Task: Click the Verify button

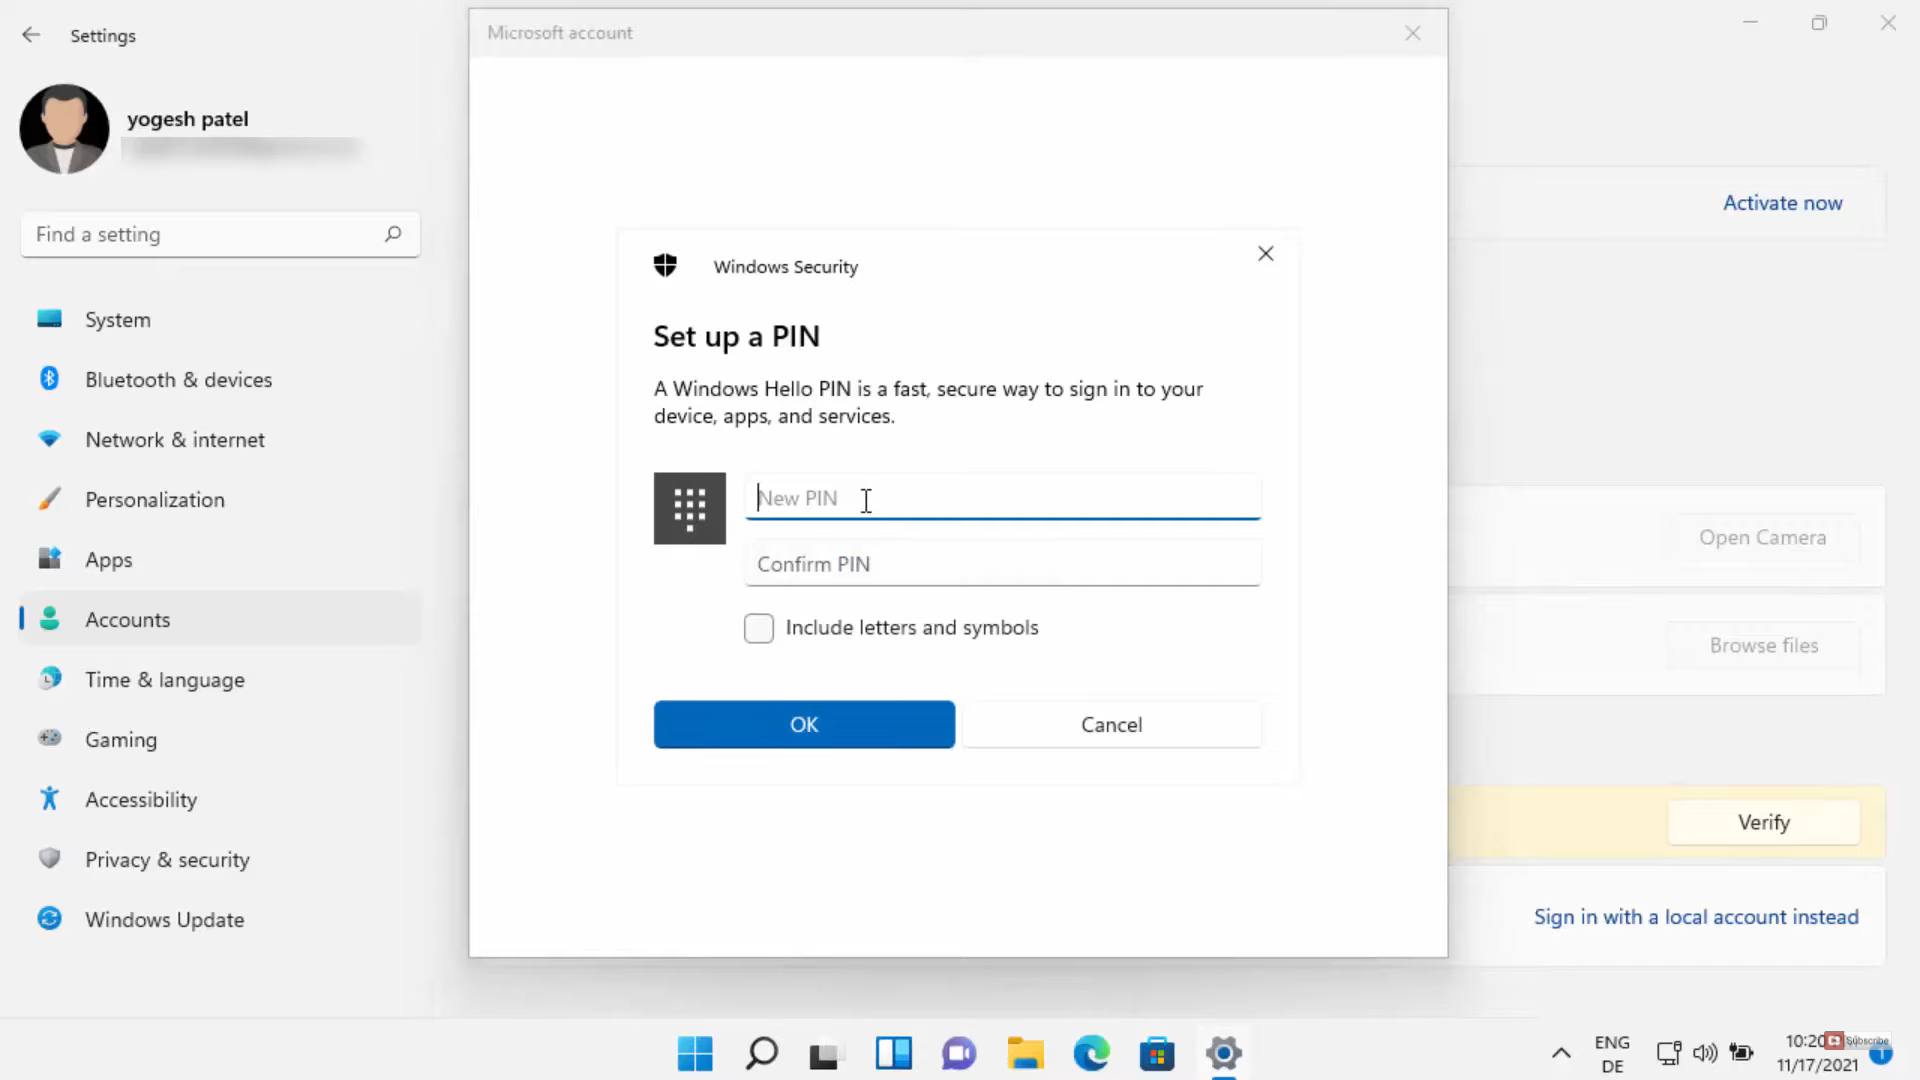Action: (x=1763, y=823)
